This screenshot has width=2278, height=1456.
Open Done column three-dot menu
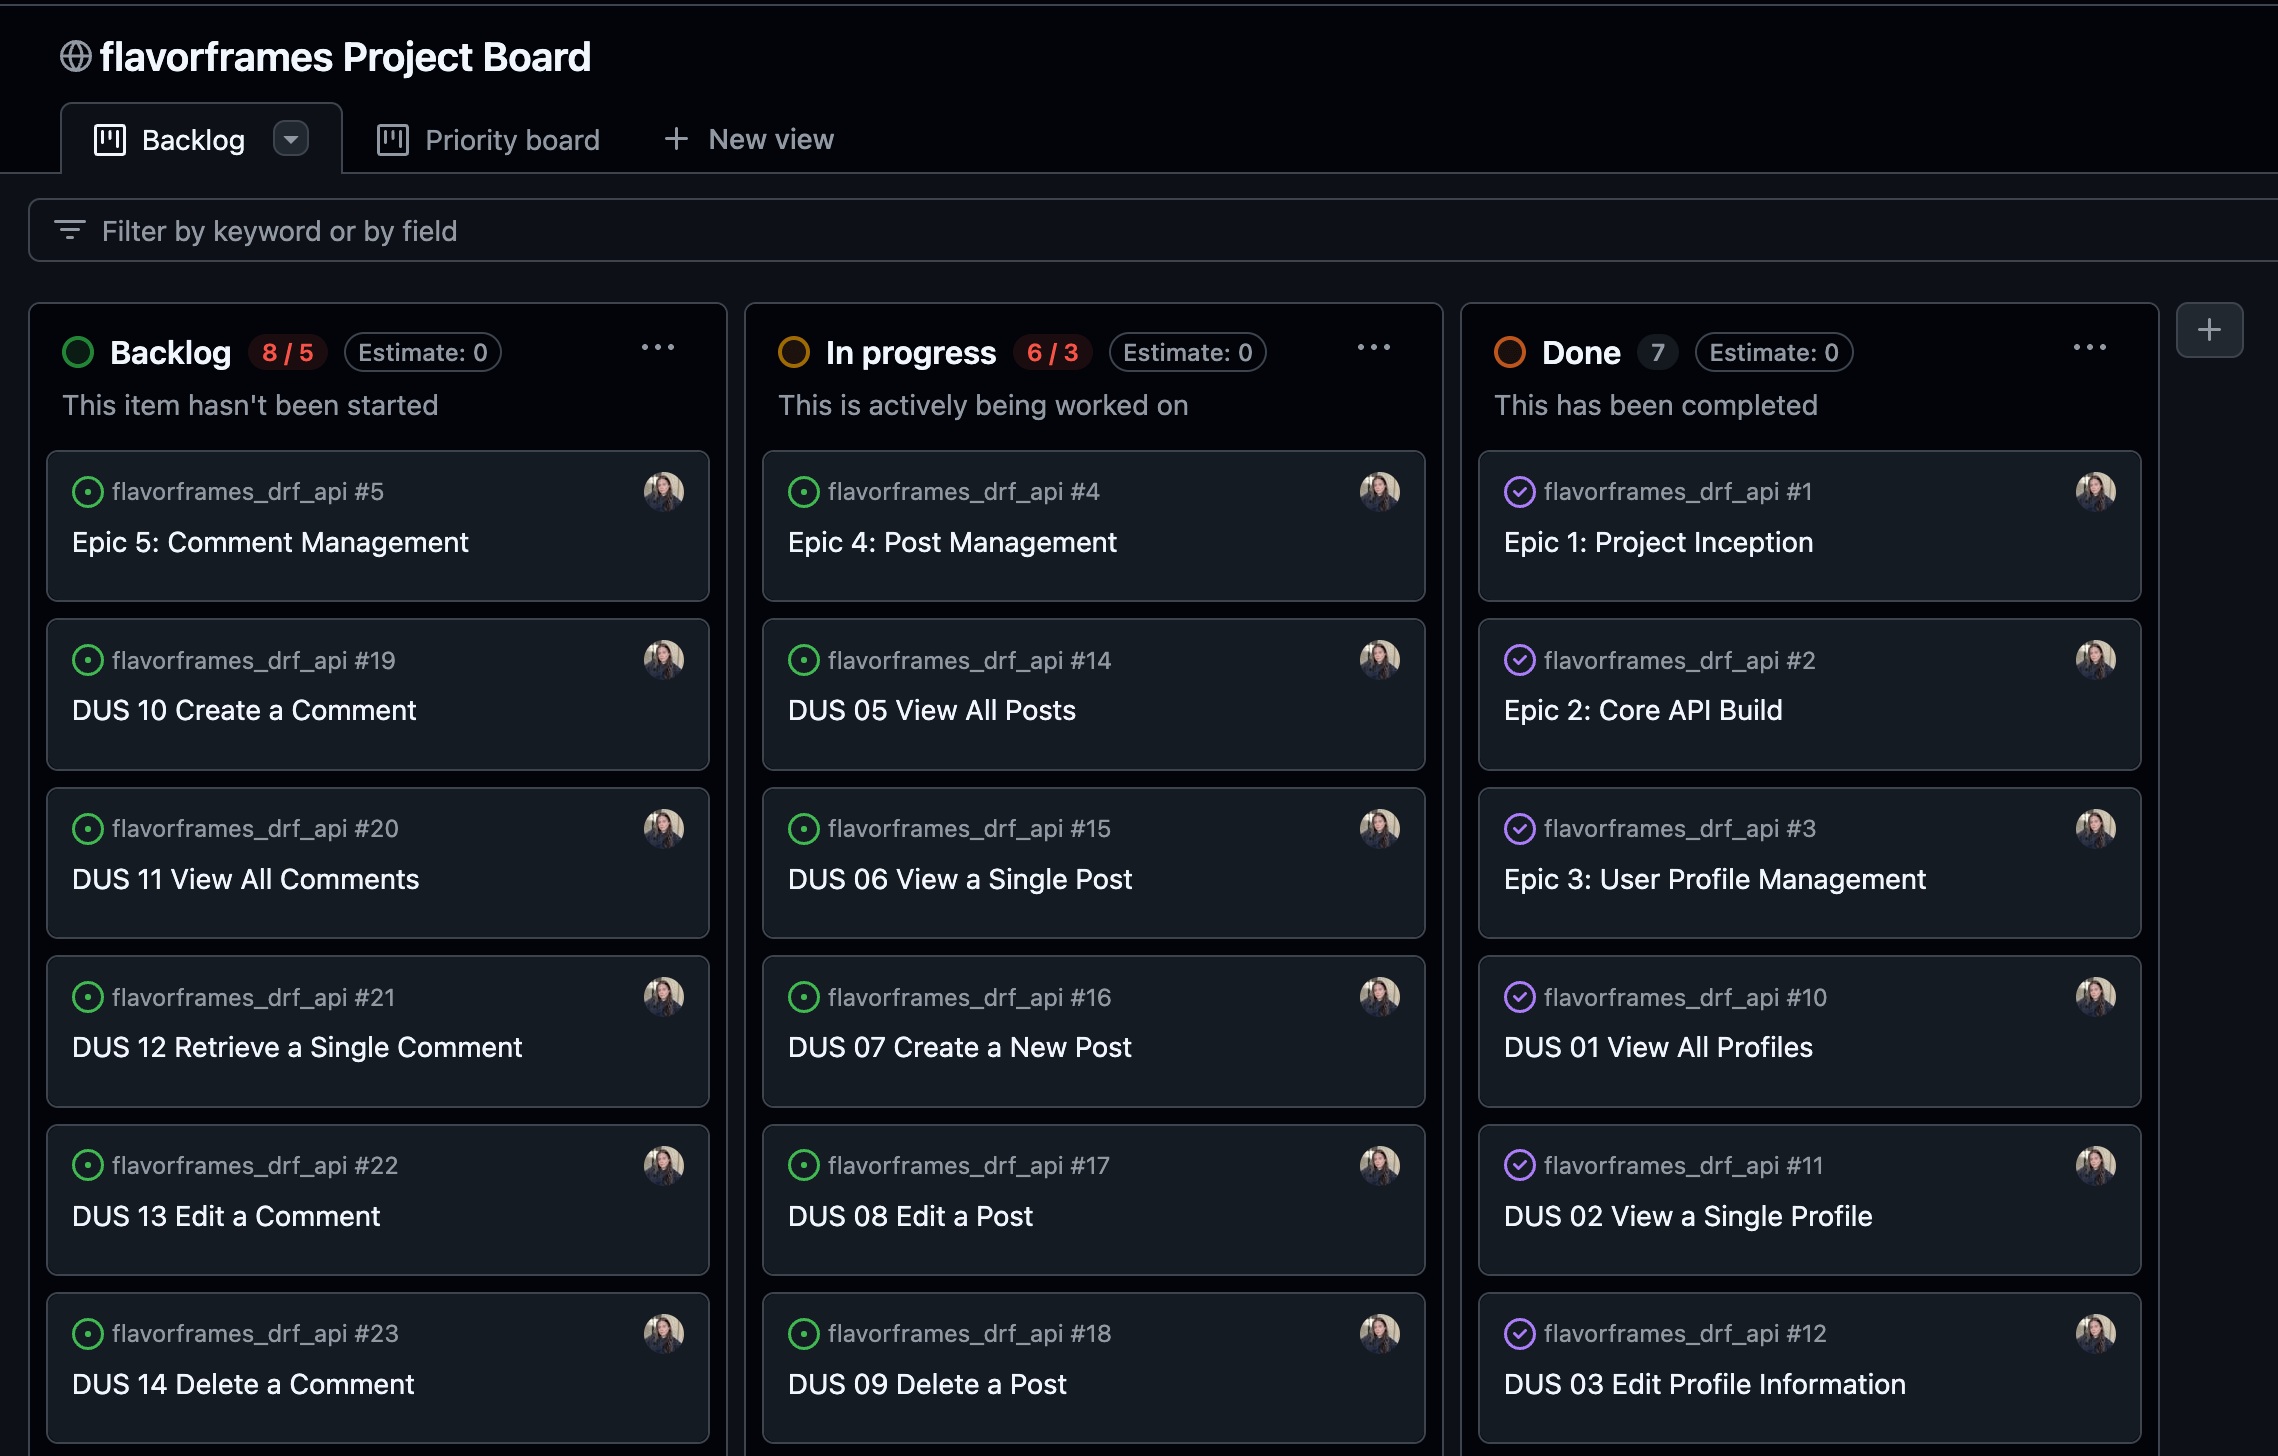(x=2090, y=347)
